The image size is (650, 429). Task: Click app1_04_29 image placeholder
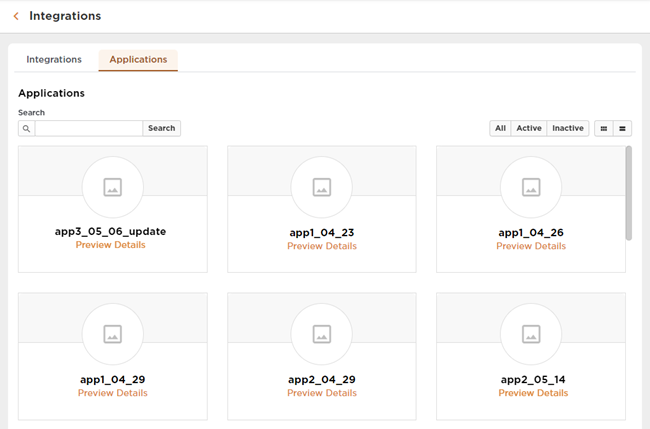tap(113, 334)
